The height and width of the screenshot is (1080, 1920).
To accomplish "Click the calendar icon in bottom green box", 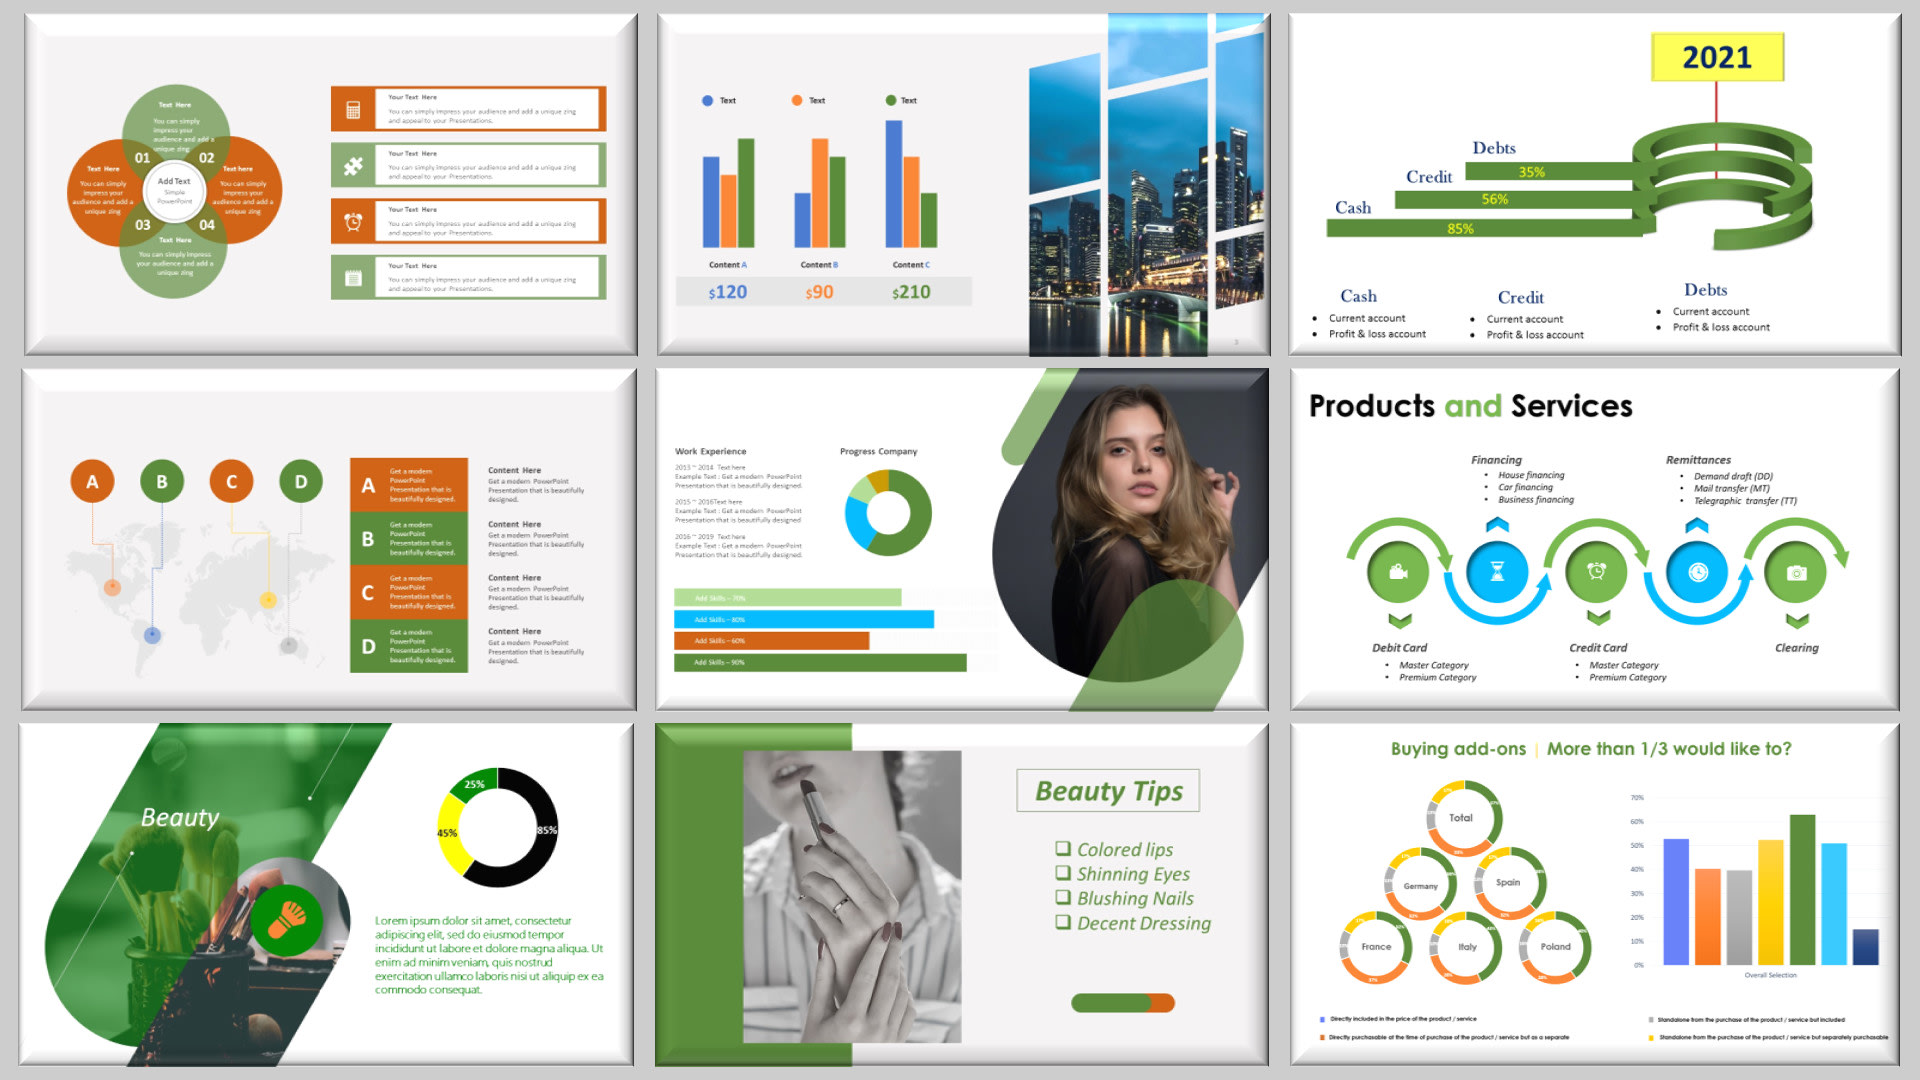I will coord(353,278).
